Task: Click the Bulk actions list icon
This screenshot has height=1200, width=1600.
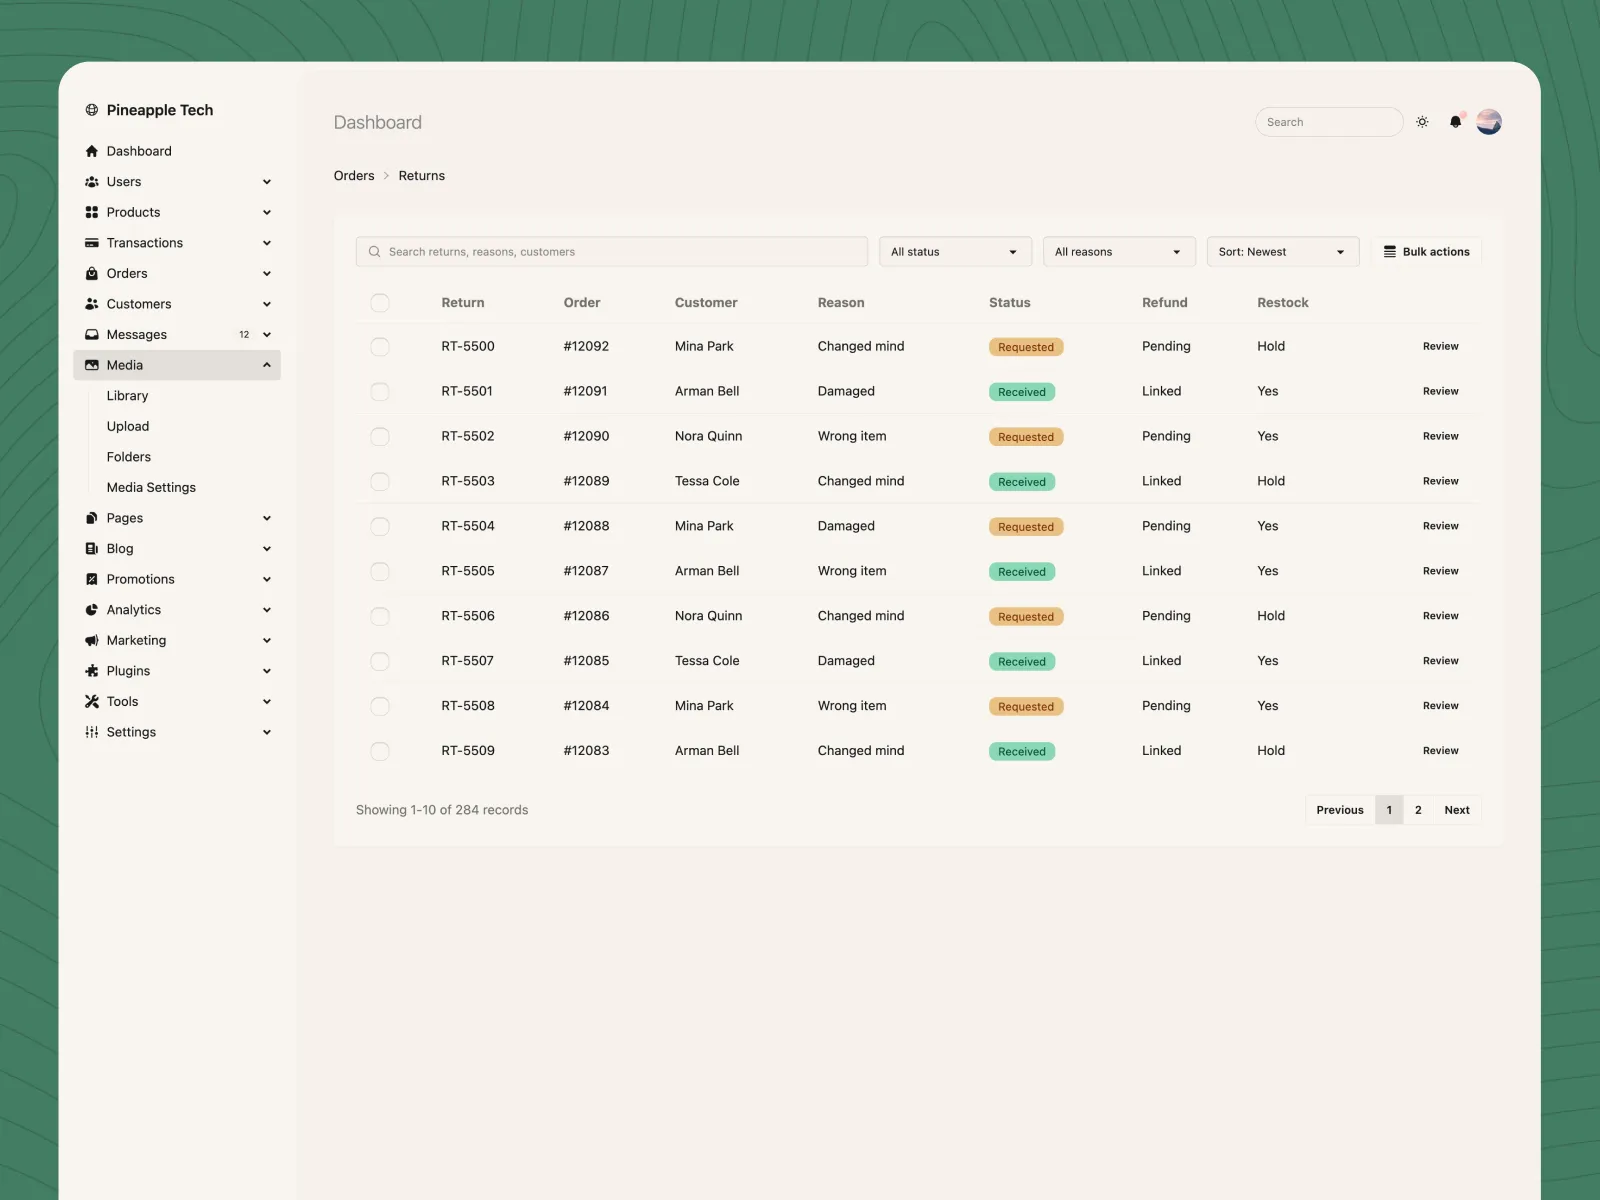Action: (x=1390, y=252)
